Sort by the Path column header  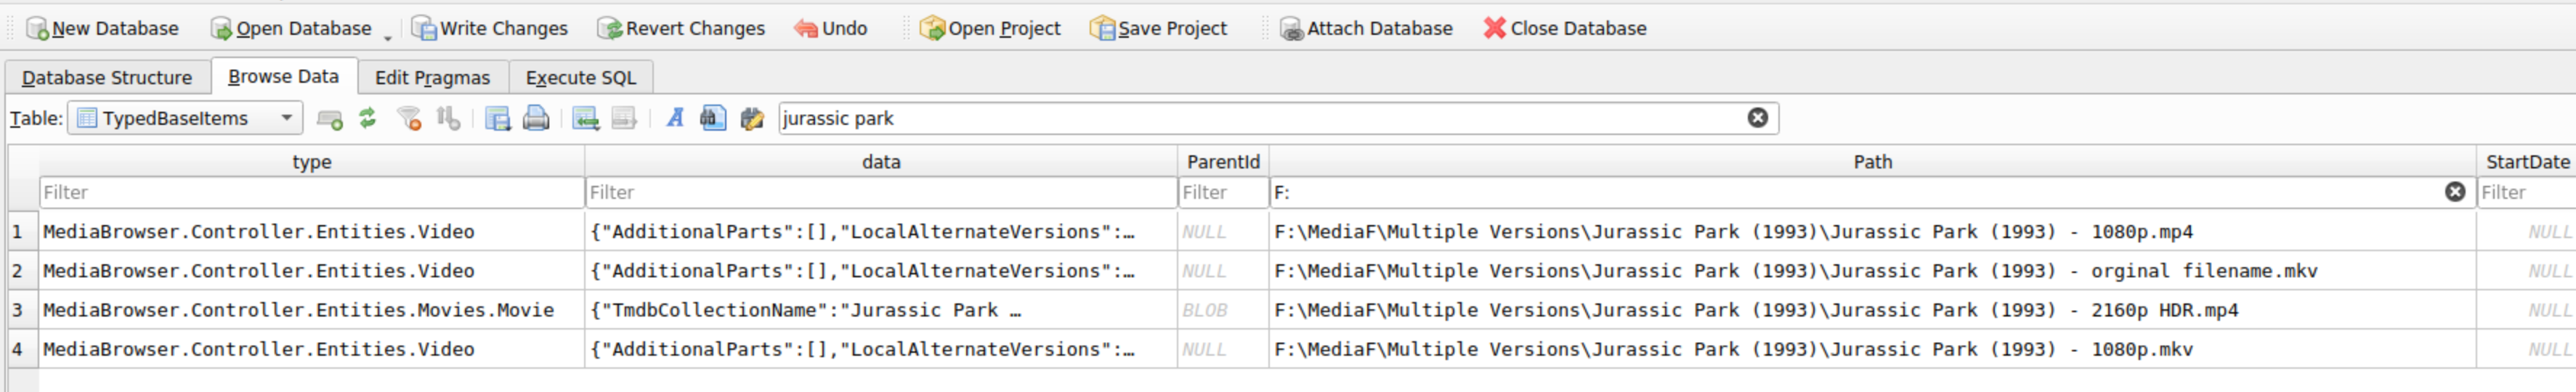pyautogui.click(x=1872, y=162)
